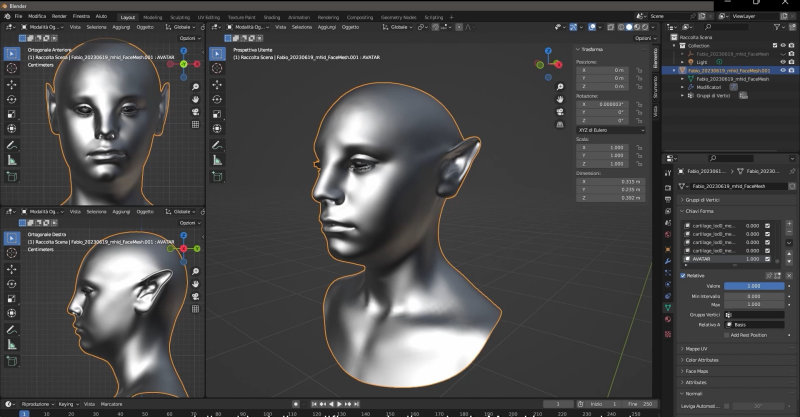Switch to Geometry Nodes workspace tab
This screenshot has height=417, width=800.
pyautogui.click(x=398, y=17)
